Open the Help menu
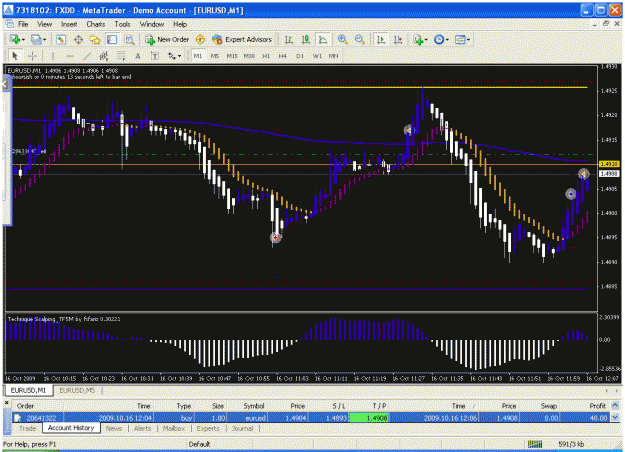Screen dimensions: 625x452 (180, 24)
